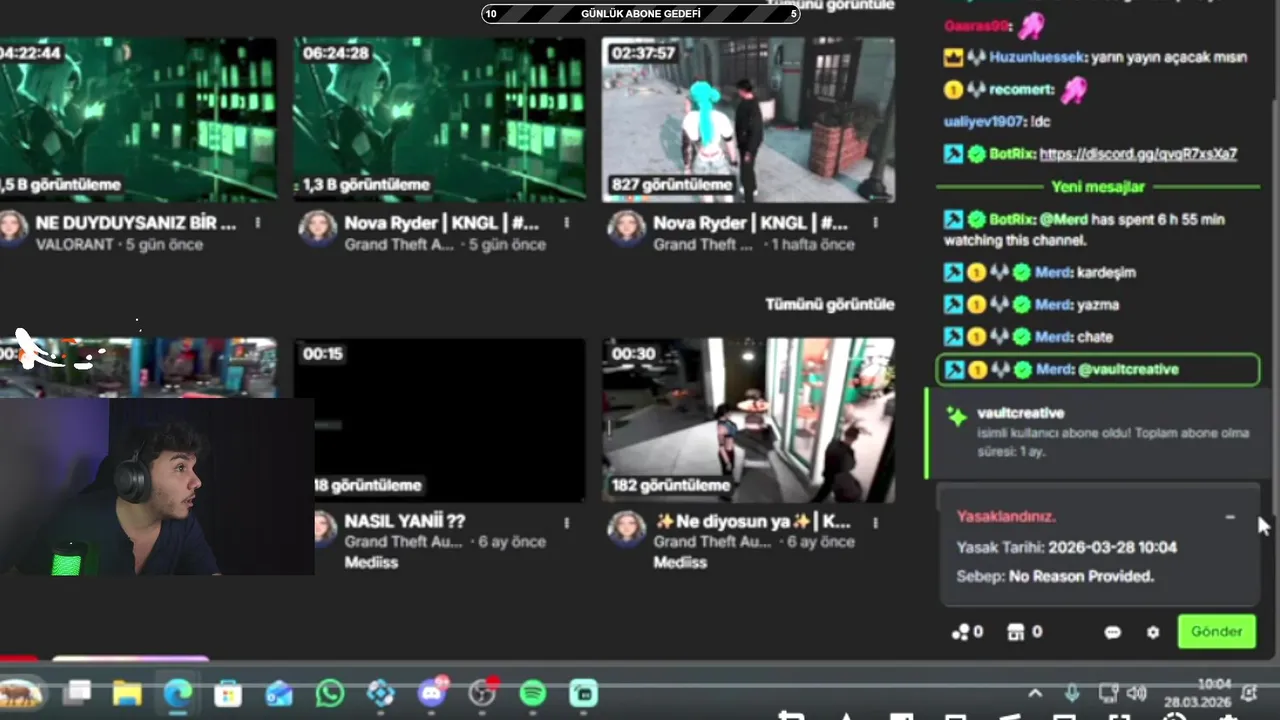Open Microsoft Store from the taskbar

tap(228, 693)
